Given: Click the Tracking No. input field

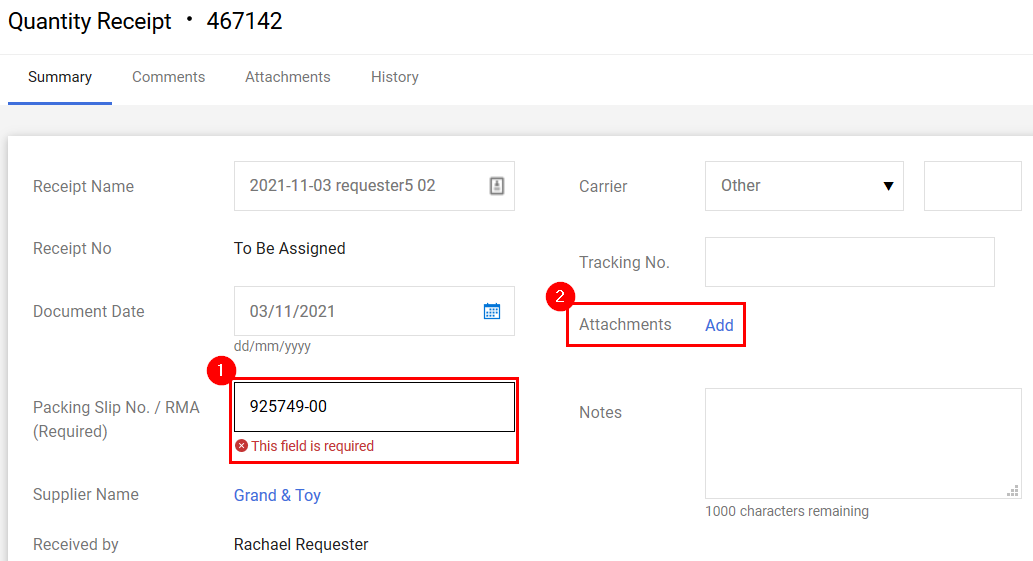Looking at the screenshot, I should click(x=850, y=262).
